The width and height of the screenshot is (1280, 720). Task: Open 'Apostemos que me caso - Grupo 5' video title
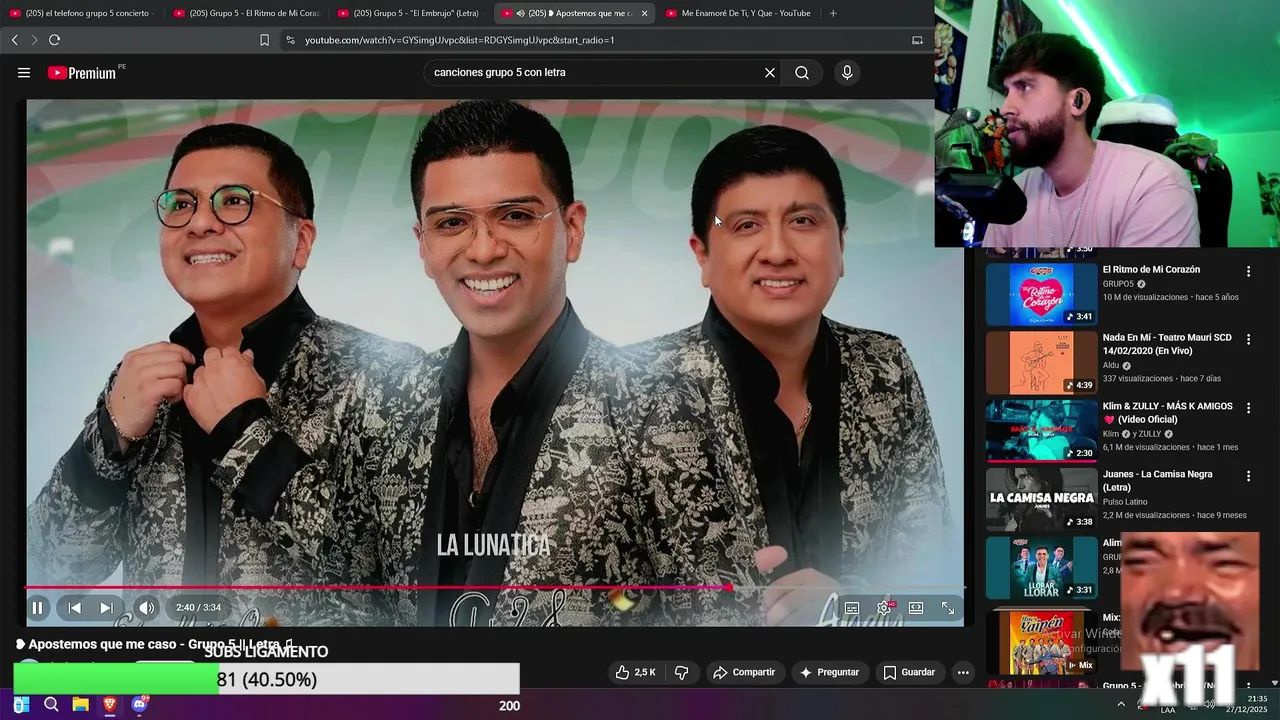155,644
